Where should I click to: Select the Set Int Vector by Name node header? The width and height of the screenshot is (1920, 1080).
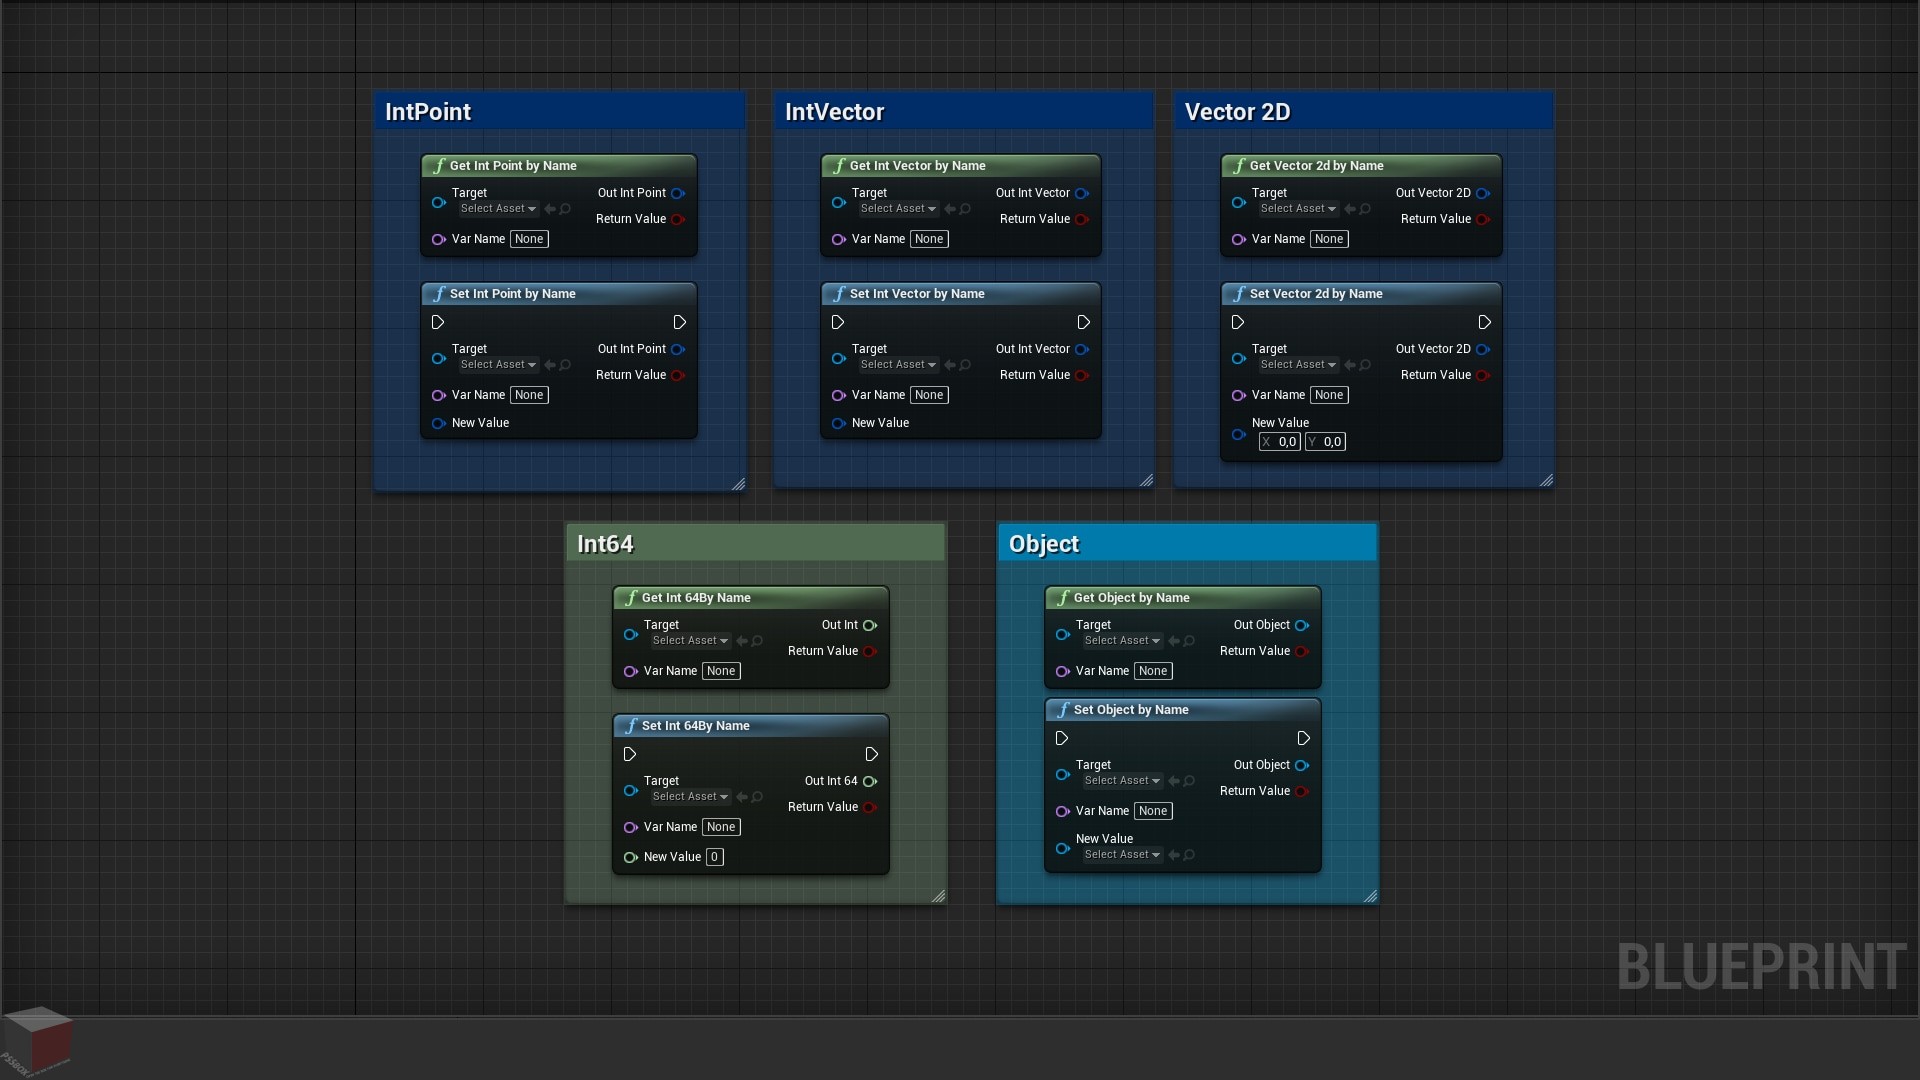point(961,294)
